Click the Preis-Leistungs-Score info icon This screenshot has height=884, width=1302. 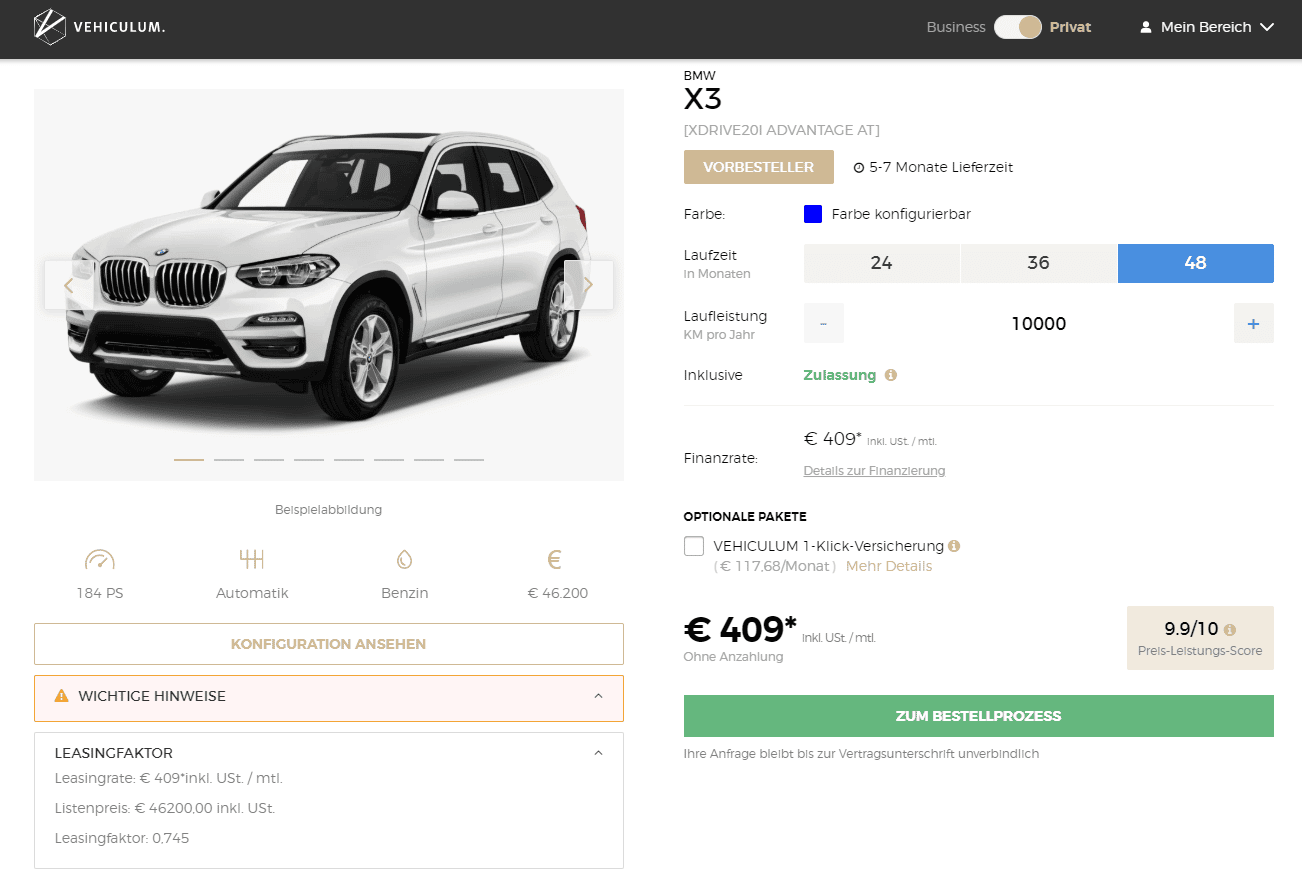[x=1230, y=630]
